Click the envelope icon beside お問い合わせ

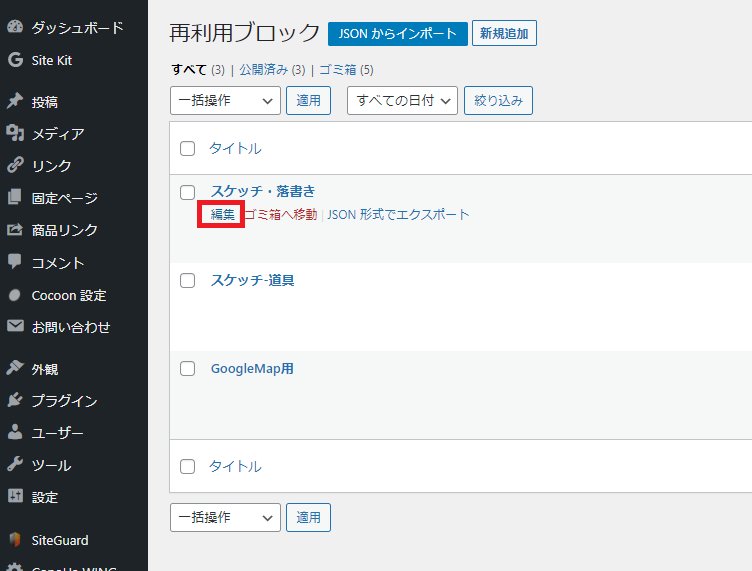click(15, 326)
